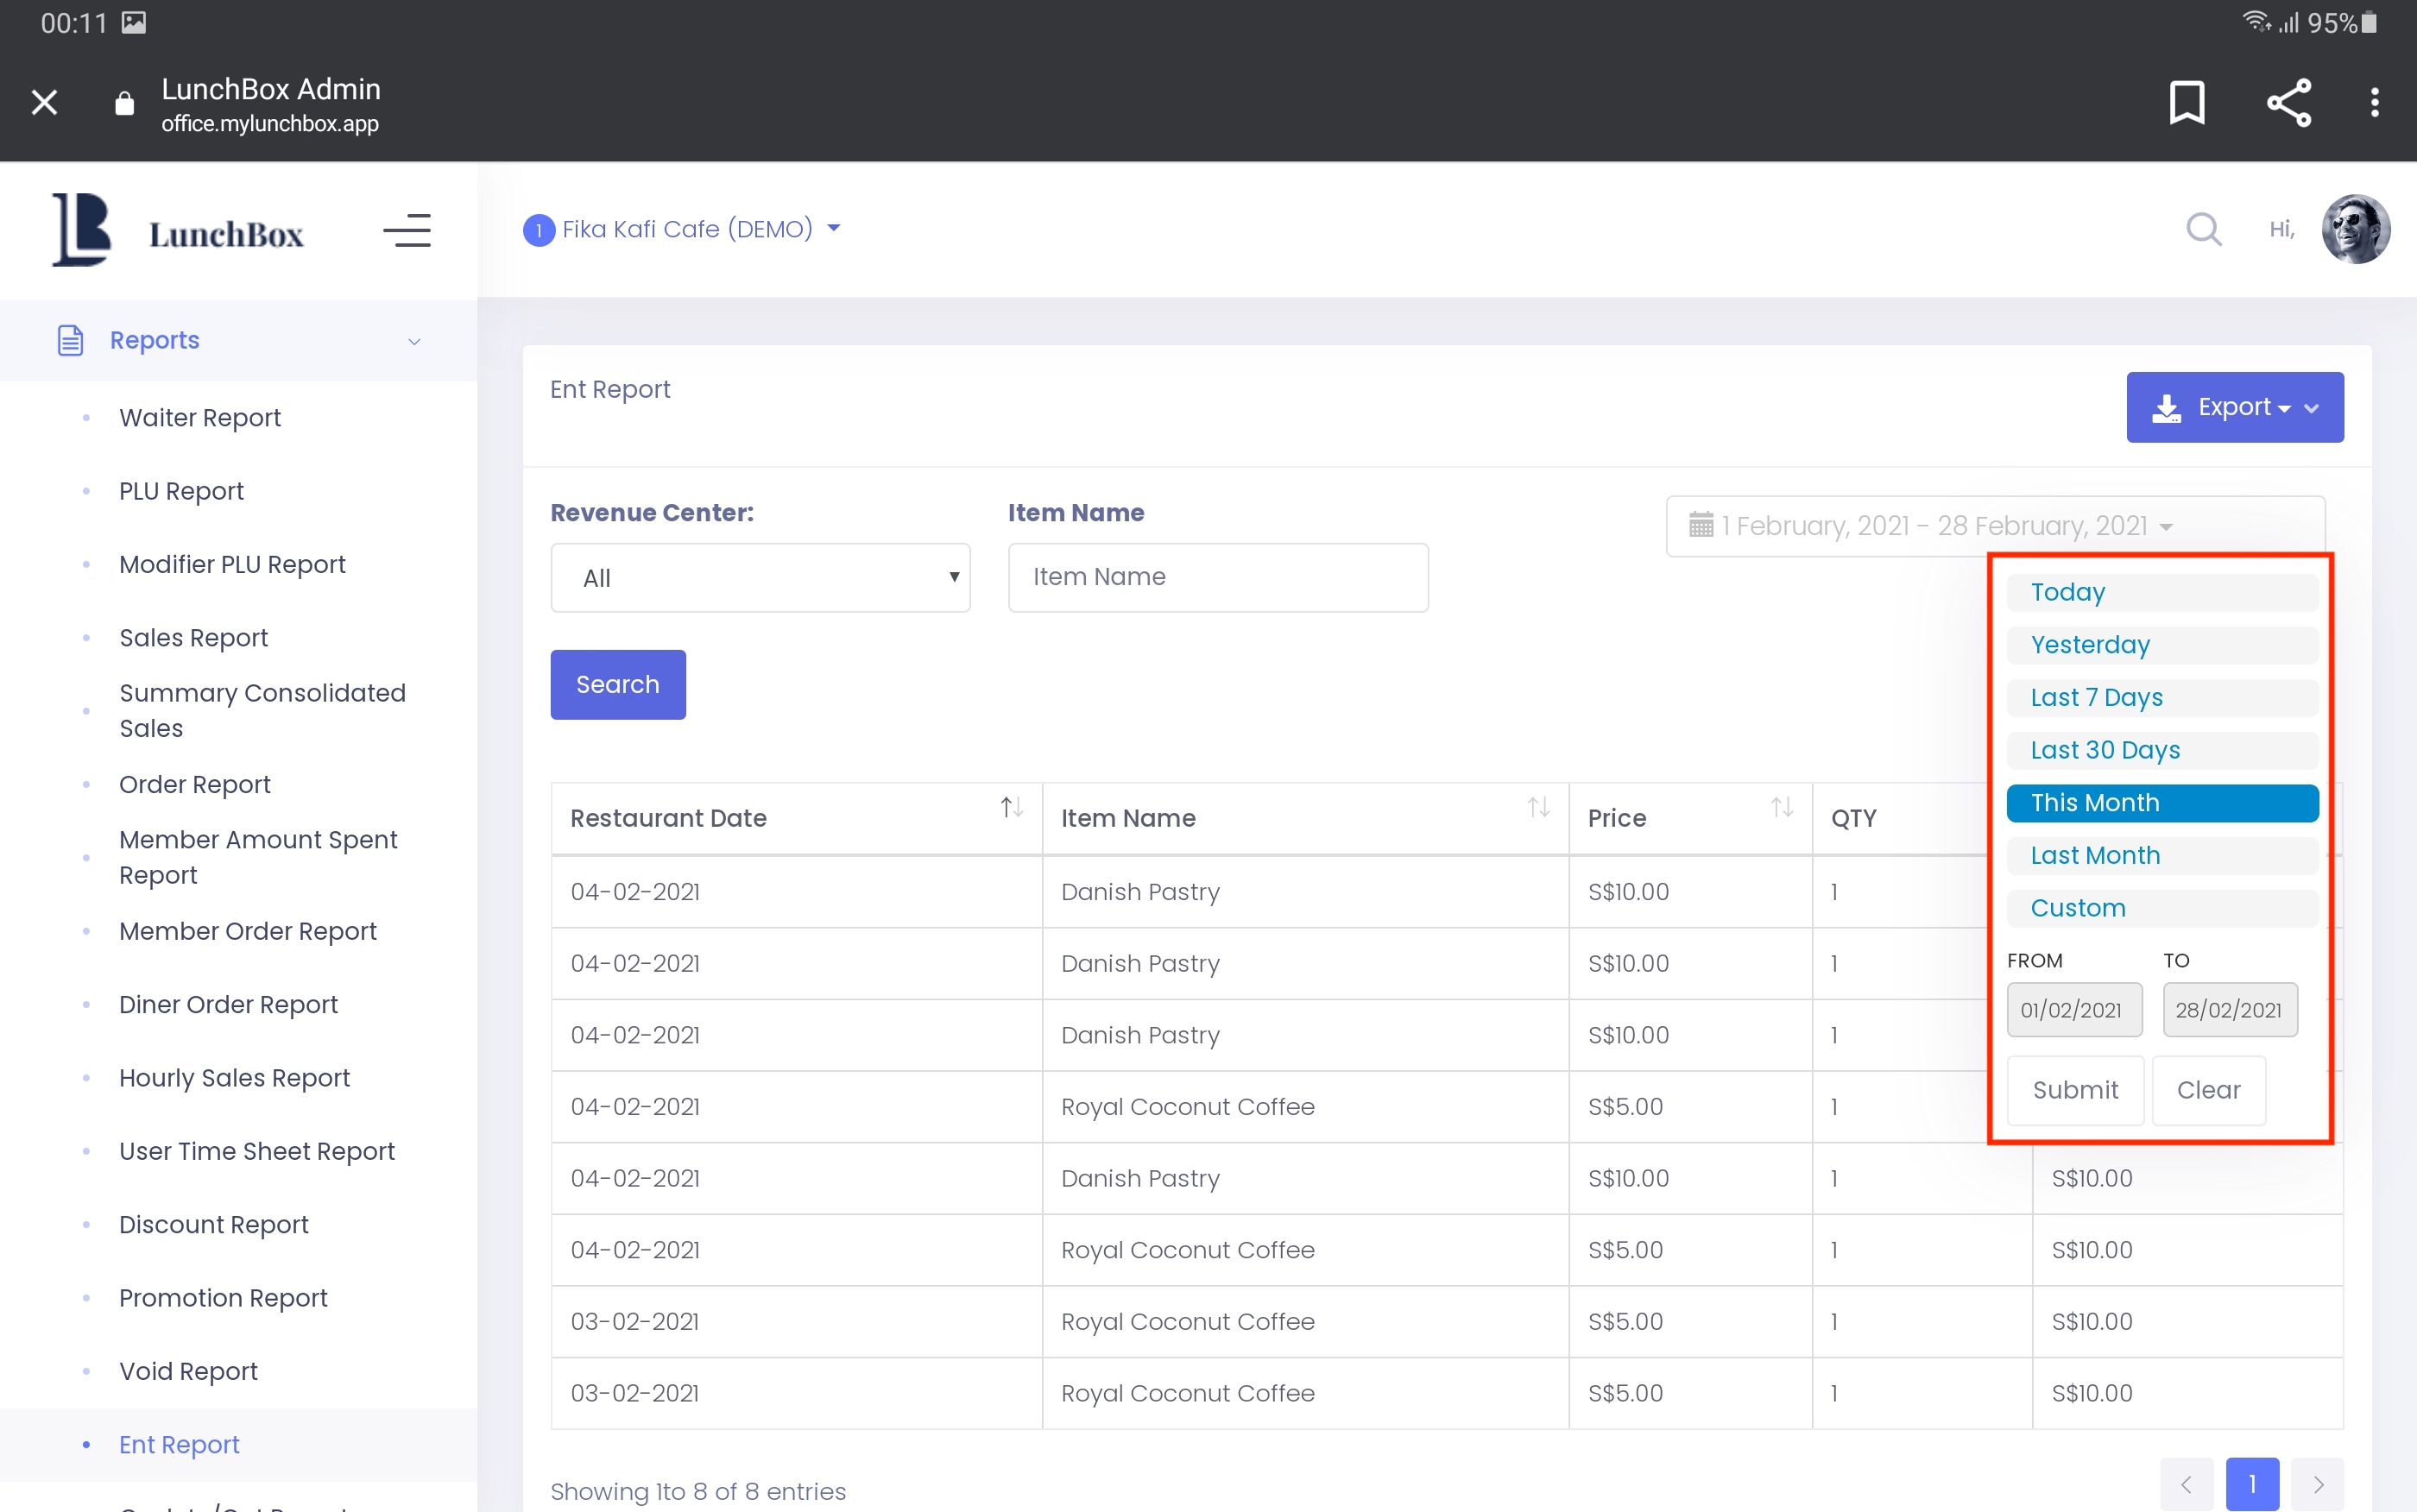Focus the Item Name input field
Screen dimensions: 2417x1512
click(1217, 578)
